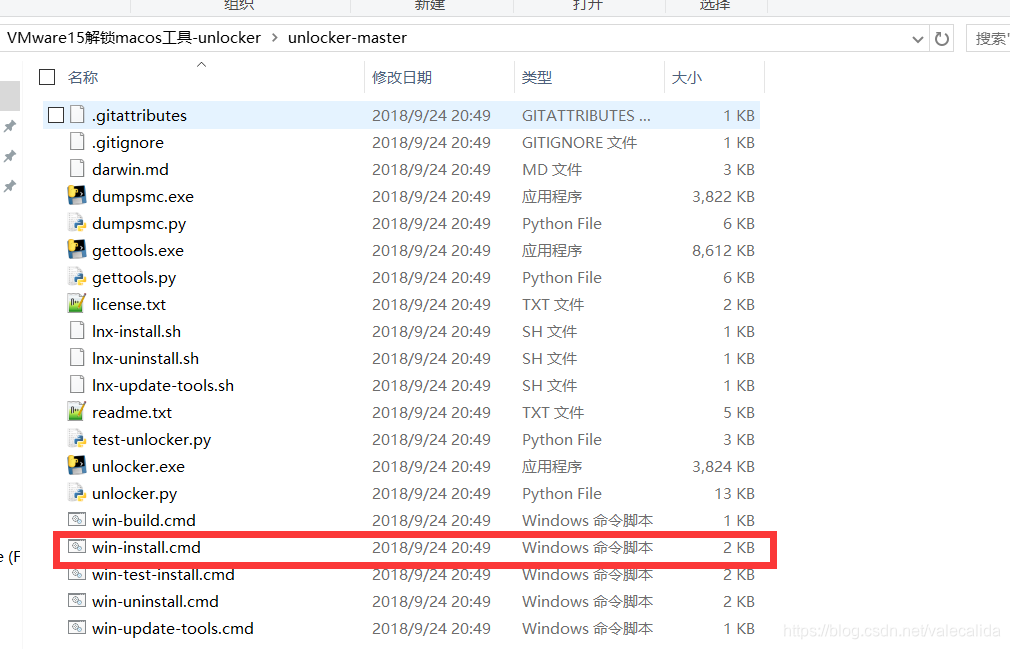The image size is (1010, 649).
Task: Check the box beside .gitattributes
Action: (56, 115)
